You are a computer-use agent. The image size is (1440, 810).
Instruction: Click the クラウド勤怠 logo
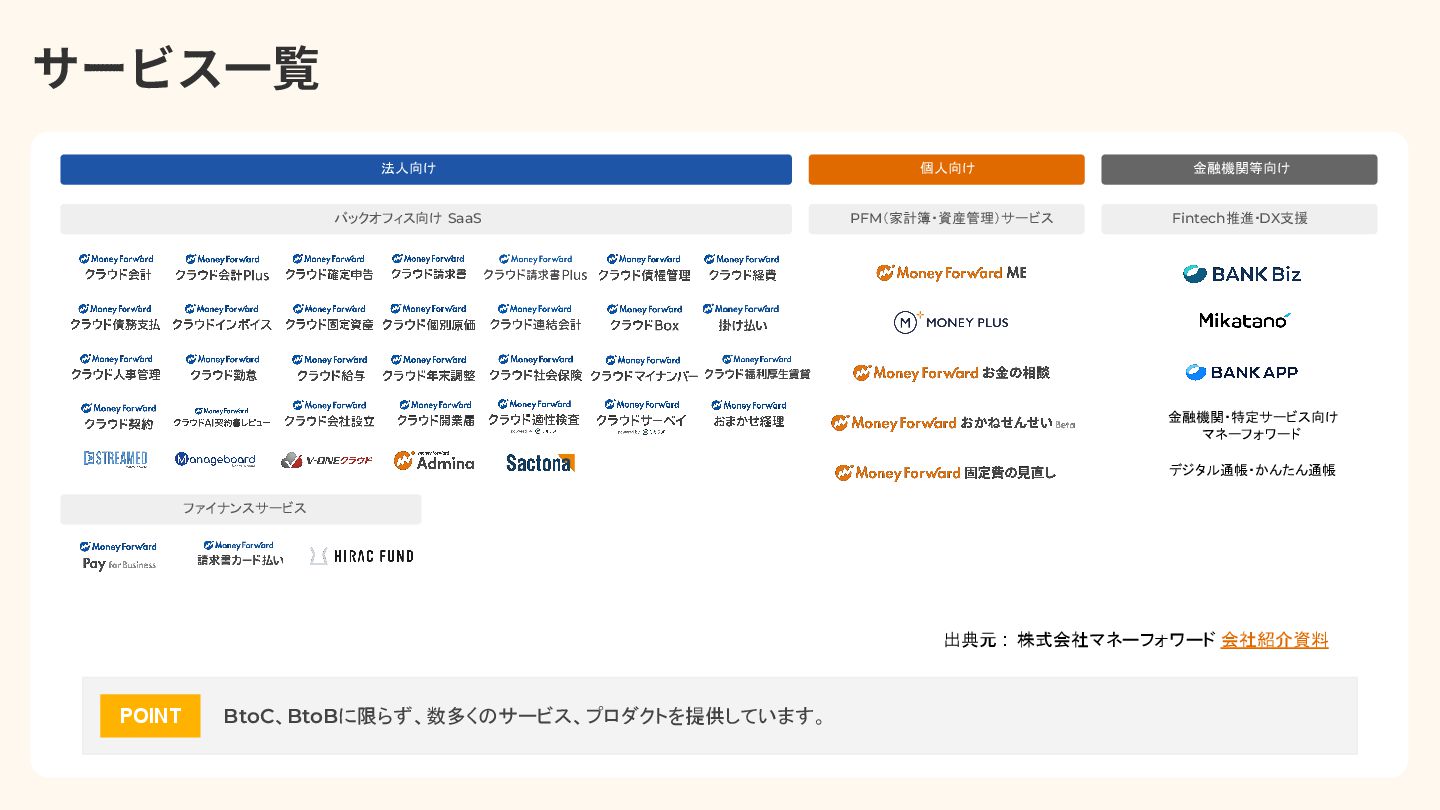[x=223, y=367]
